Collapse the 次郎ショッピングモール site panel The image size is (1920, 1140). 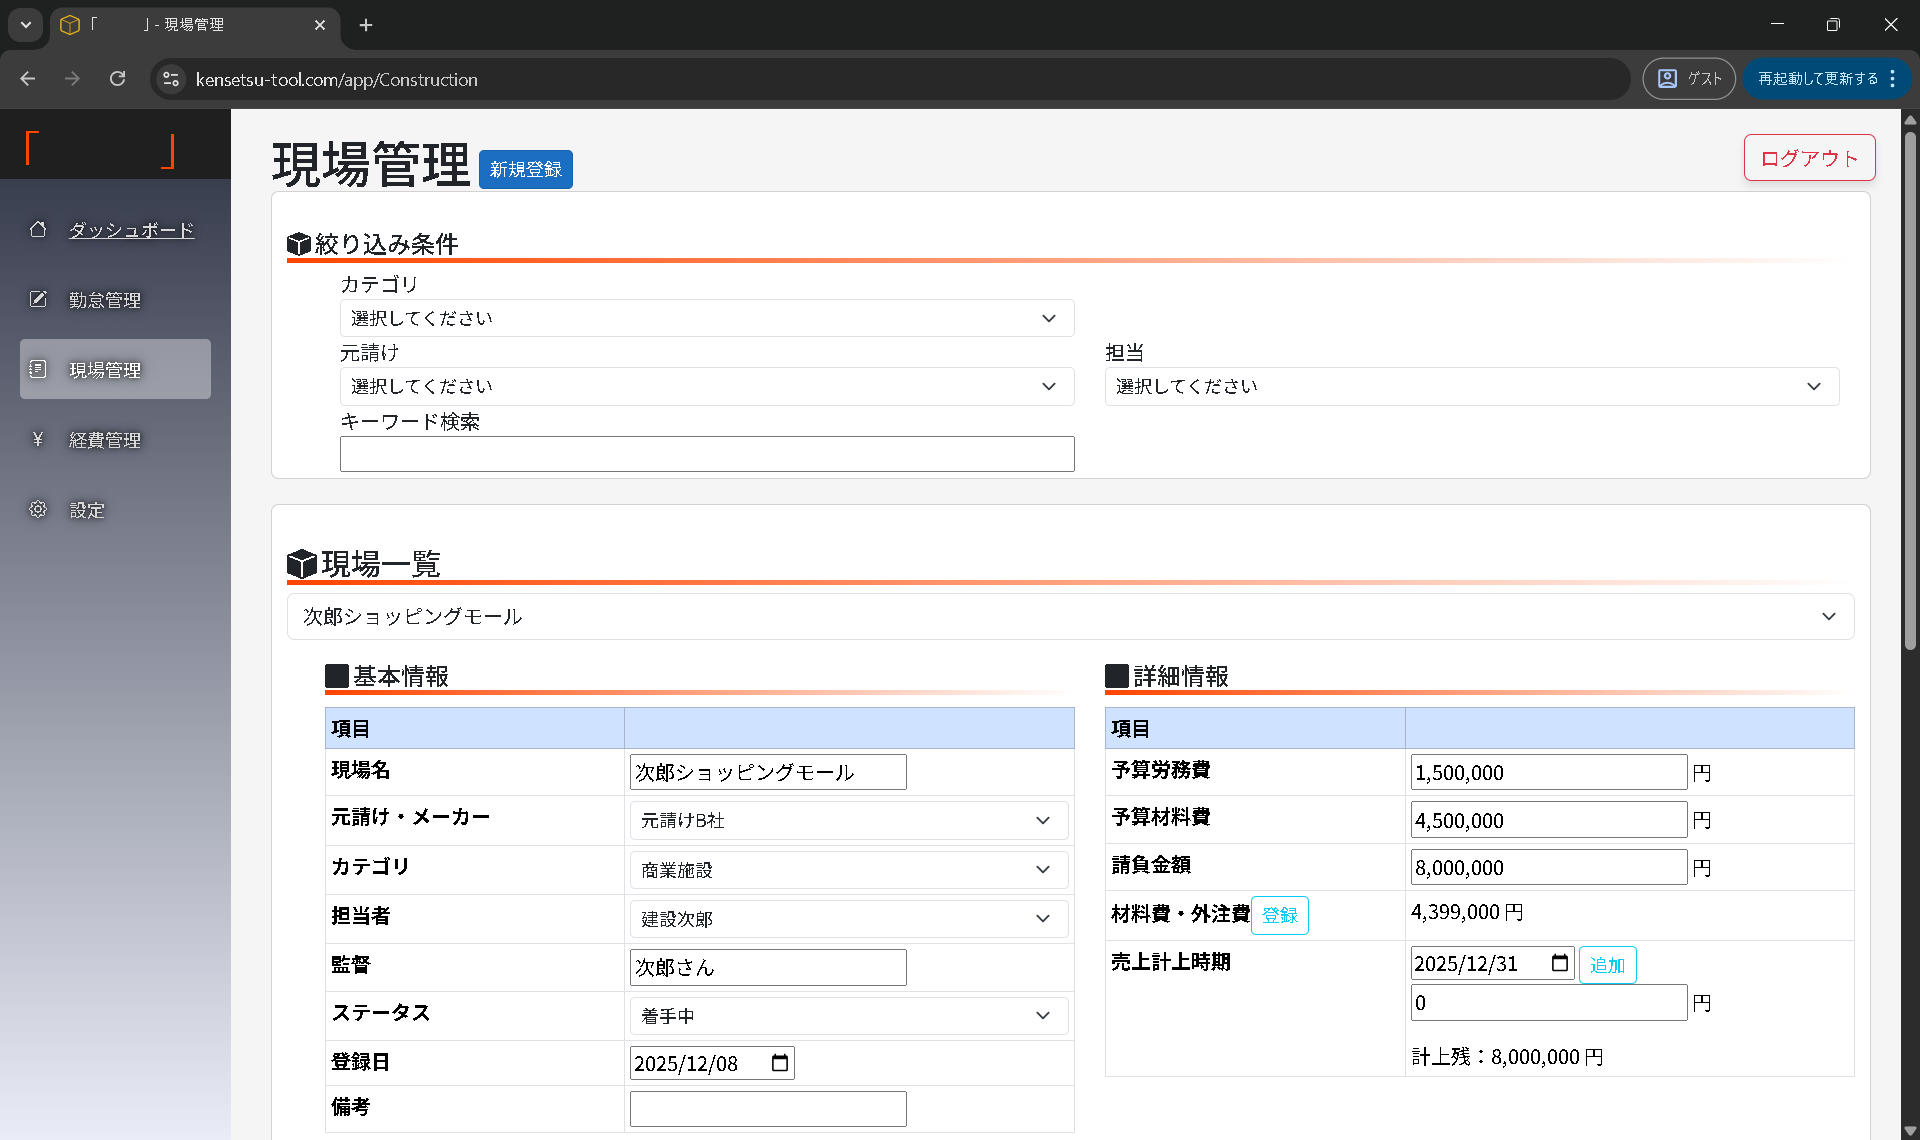[1830, 616]
